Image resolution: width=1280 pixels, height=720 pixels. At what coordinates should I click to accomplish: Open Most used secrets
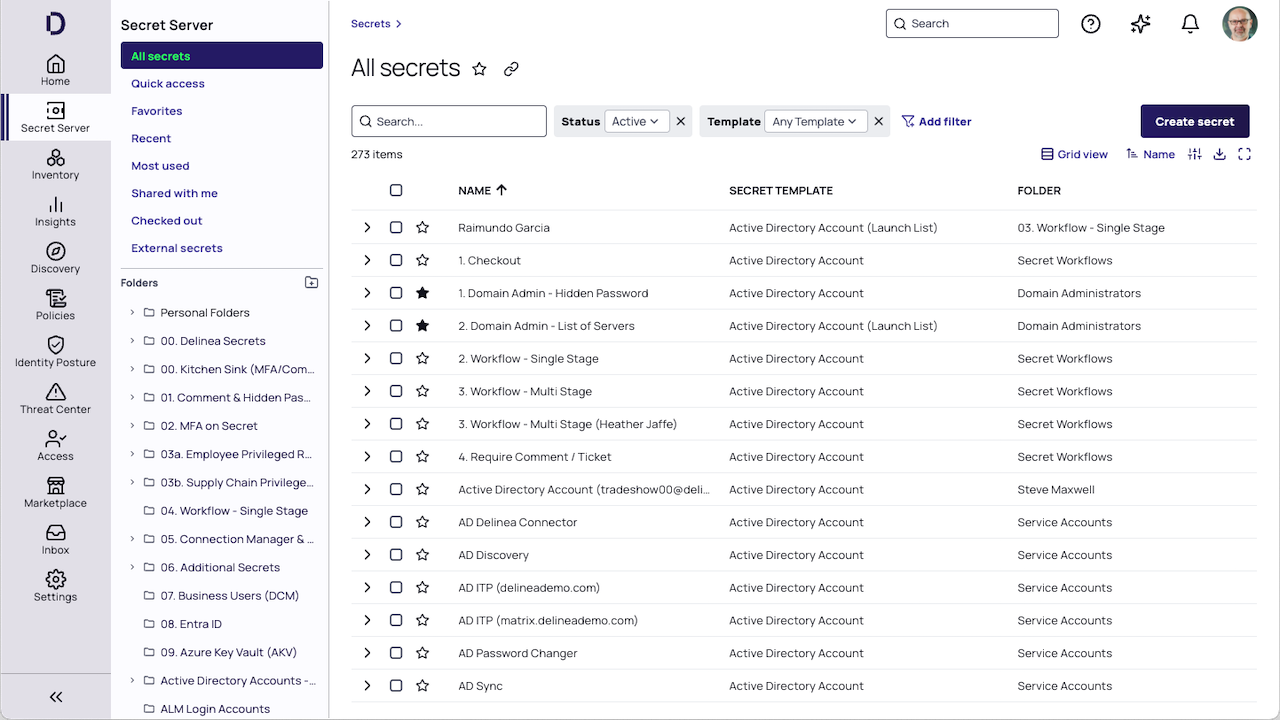coord(160,166)
